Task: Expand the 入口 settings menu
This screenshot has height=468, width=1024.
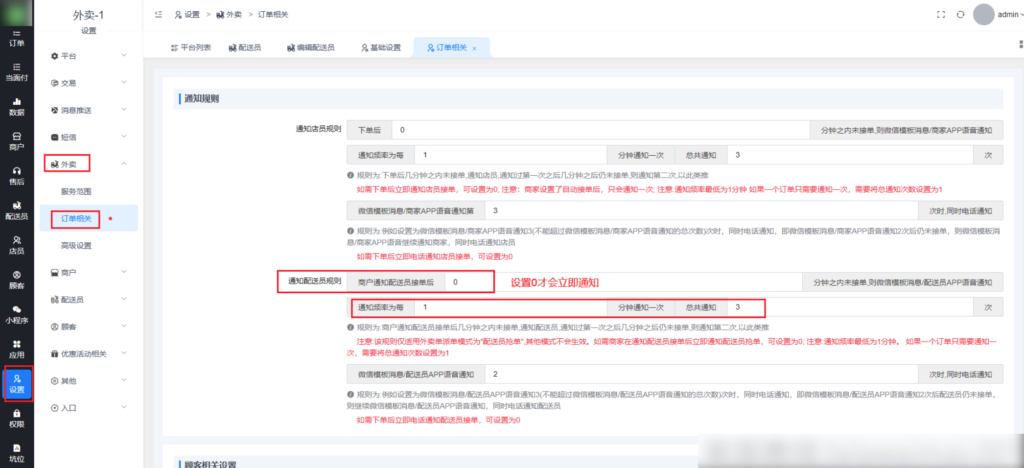Action: pos(88,408)
